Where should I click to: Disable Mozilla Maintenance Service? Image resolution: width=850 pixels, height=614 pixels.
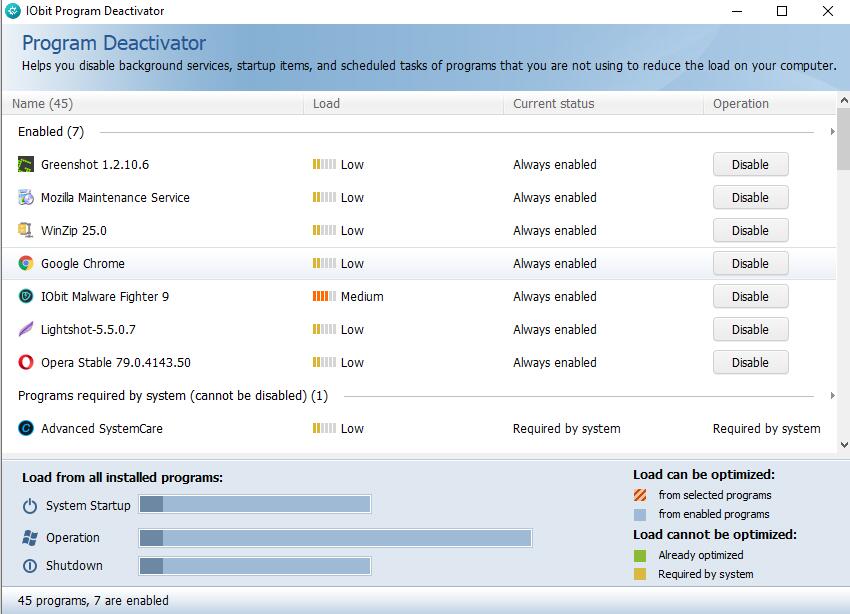(x=750, y=197)
